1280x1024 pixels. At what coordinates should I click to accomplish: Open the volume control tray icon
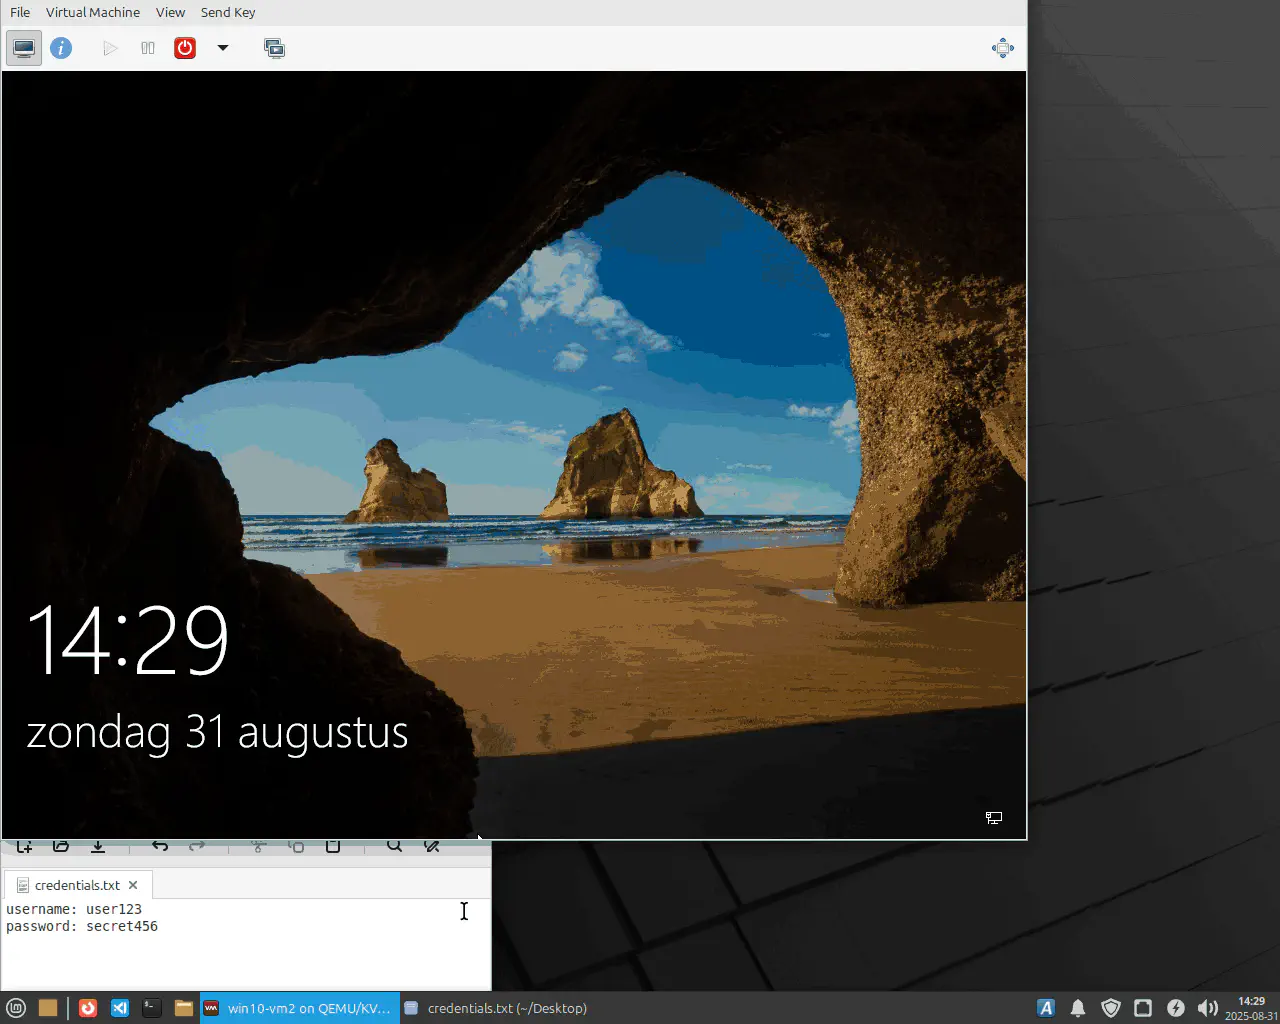[1207, 1008]
